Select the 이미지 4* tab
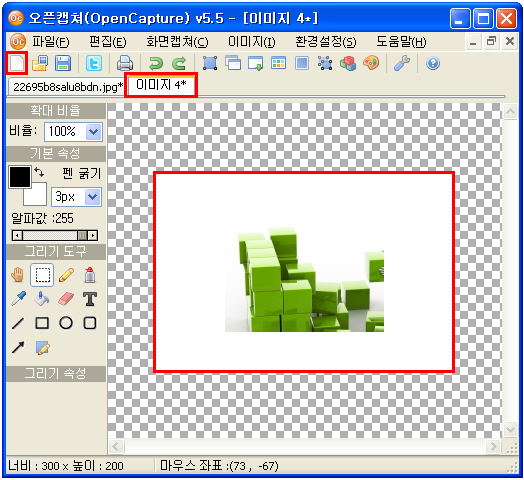Image resolution: width=524 pixels, height=480 pixels. click(x=161, y=85)
